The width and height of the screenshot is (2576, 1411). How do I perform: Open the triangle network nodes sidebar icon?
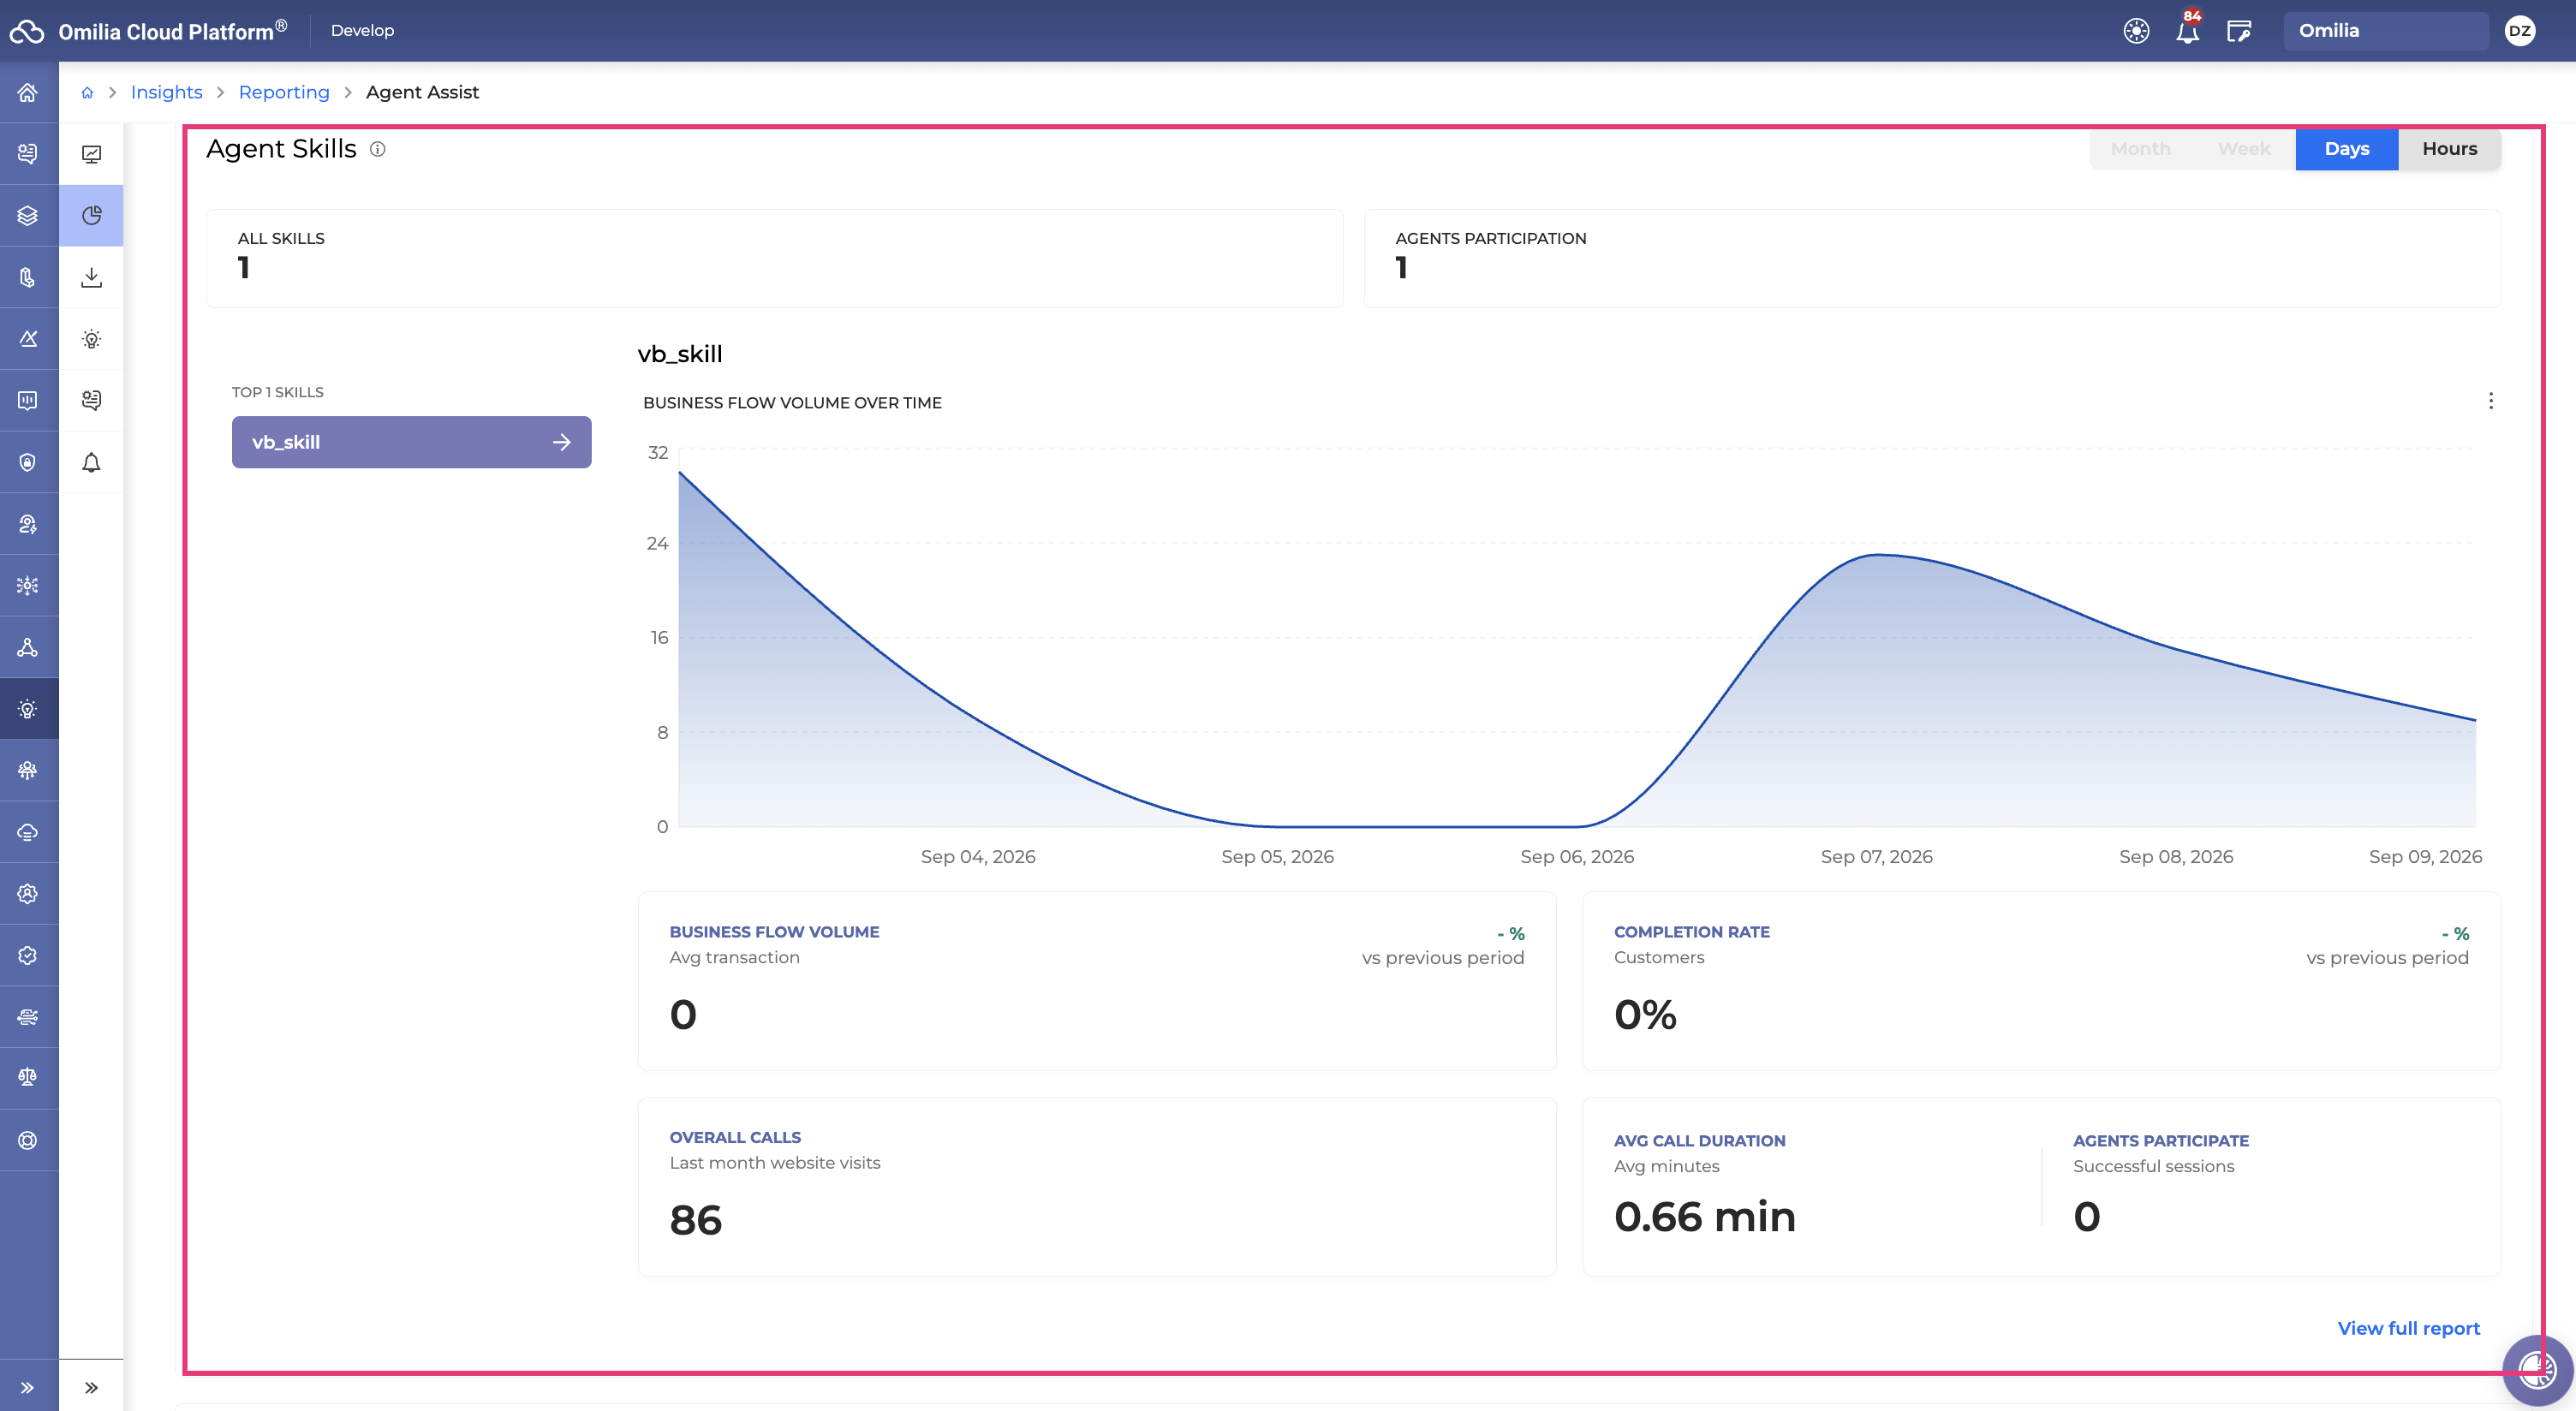tap(28, 647)
